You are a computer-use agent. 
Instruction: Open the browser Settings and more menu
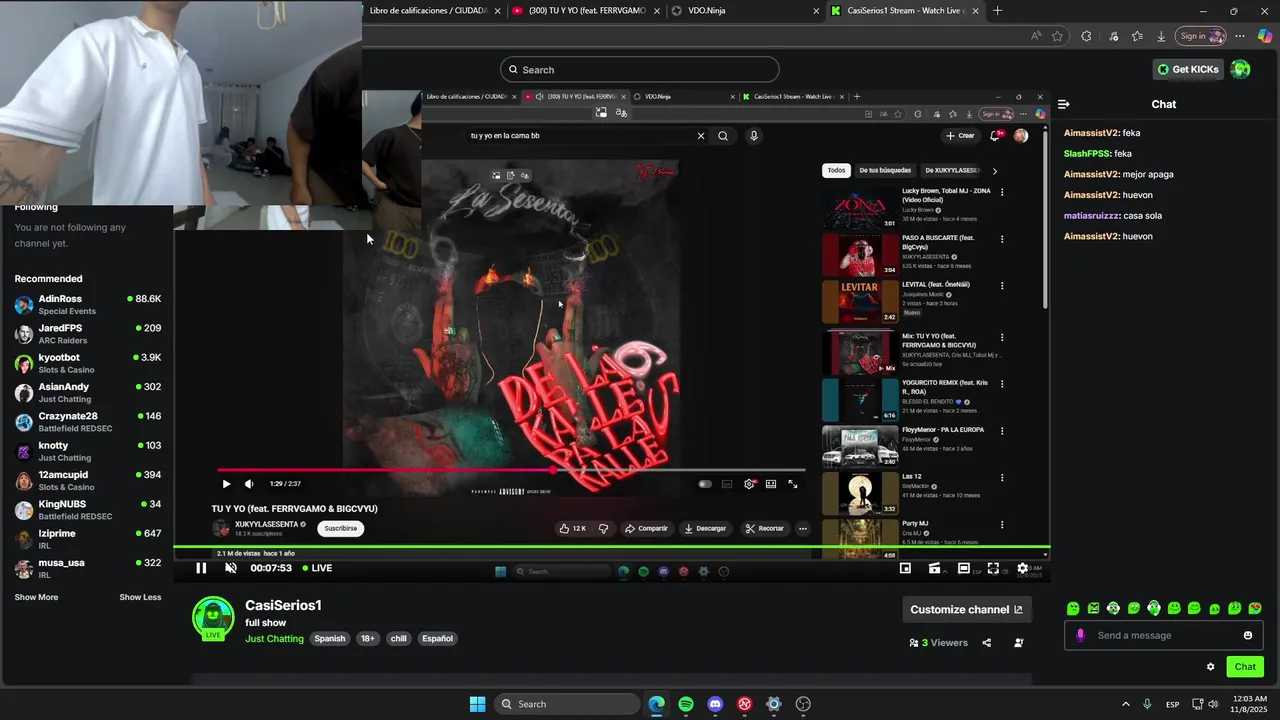click(x=1240, y=36)
